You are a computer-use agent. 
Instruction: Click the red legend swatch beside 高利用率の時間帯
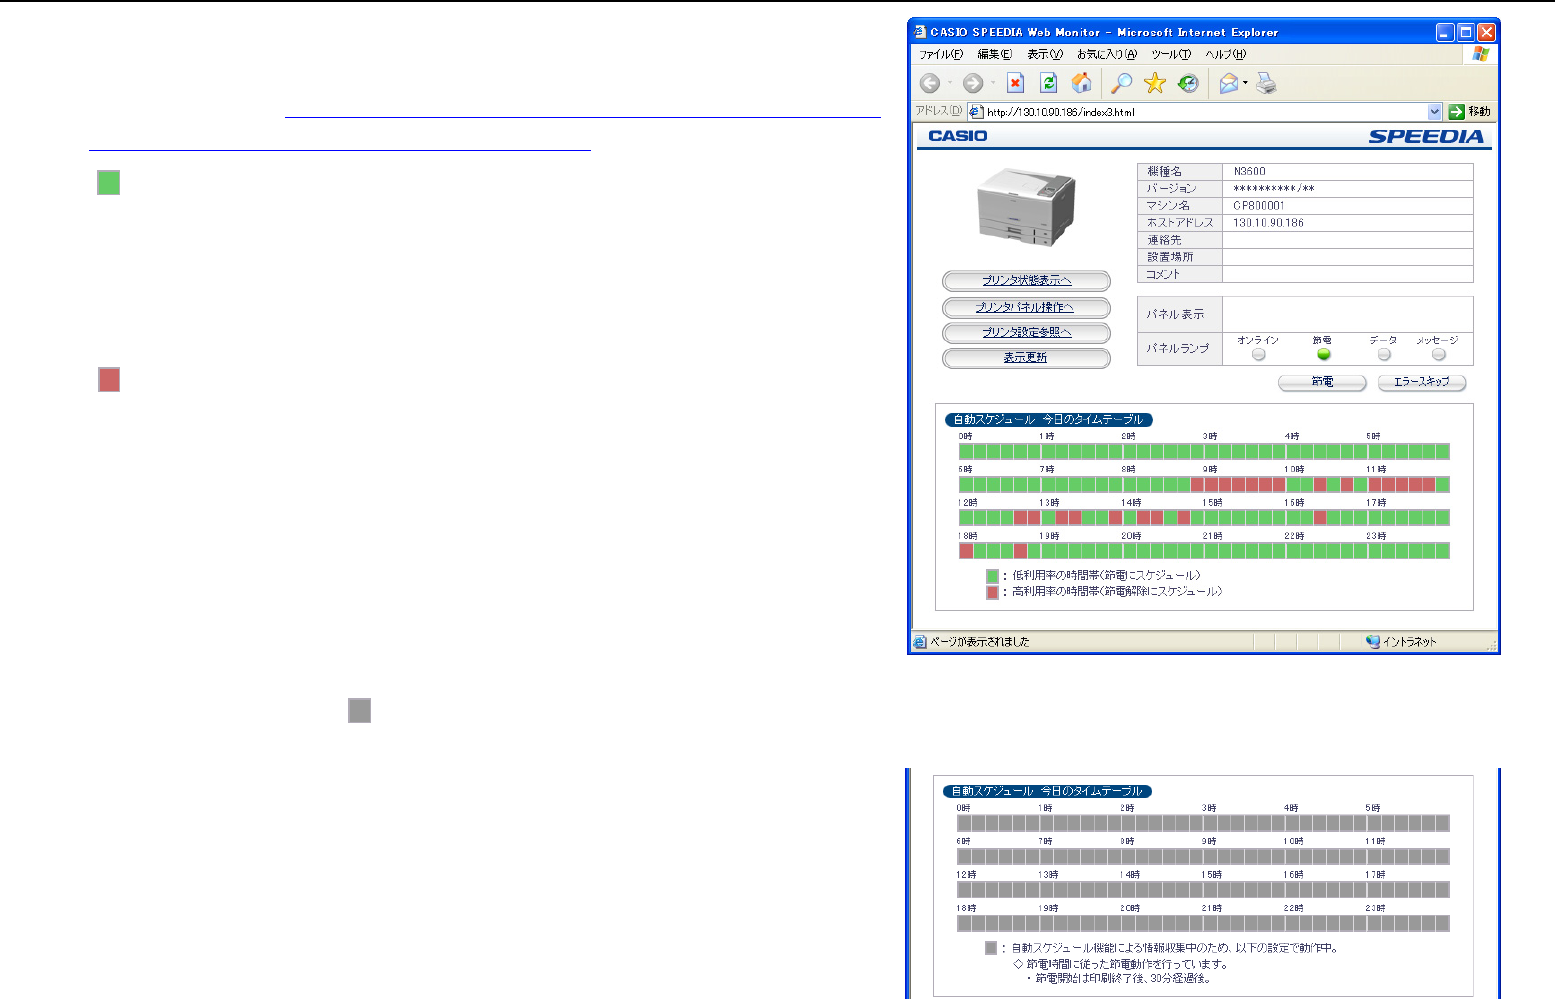pyautogui.click(x=992, y=592)
